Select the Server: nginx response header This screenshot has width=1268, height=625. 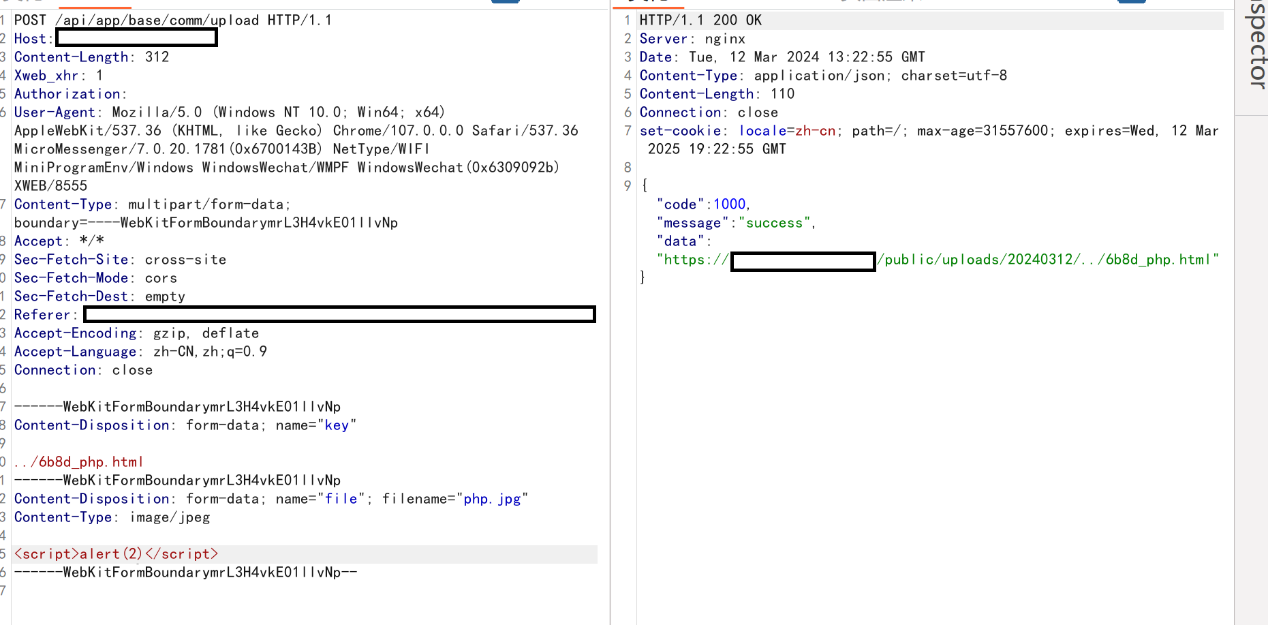[x=693, y=39]
